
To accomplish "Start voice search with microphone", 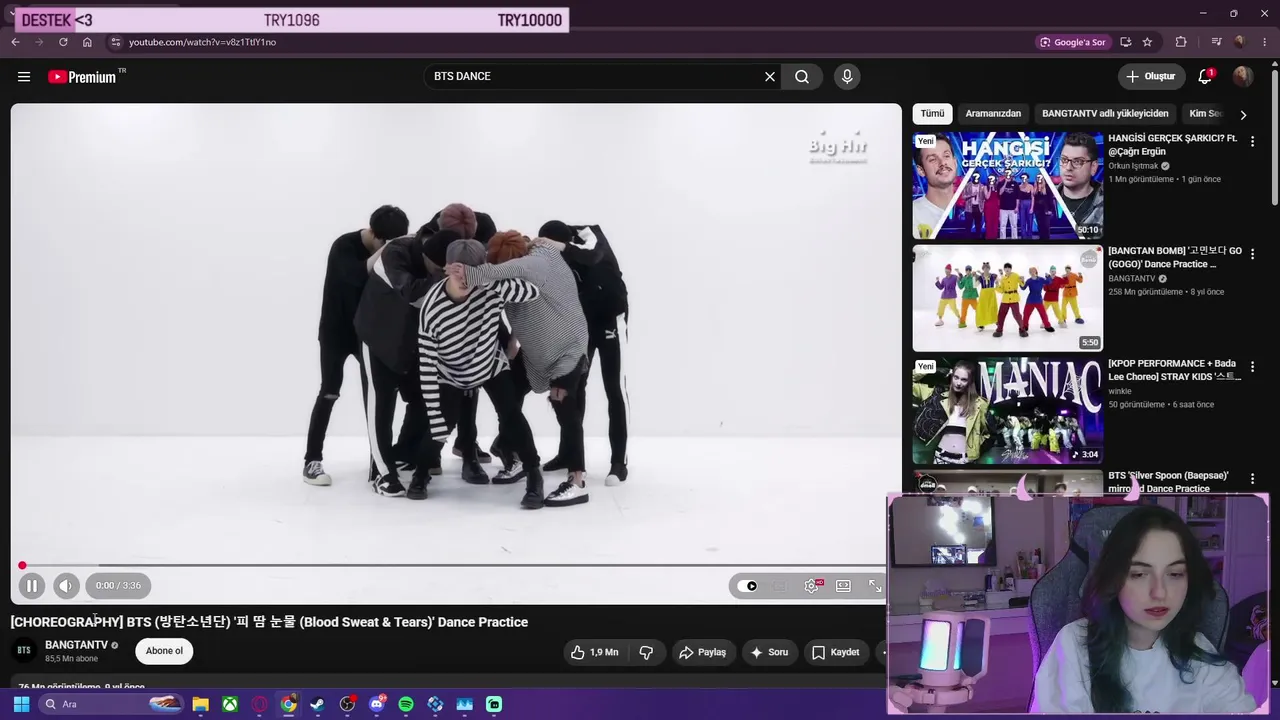I will click(847, 77).
